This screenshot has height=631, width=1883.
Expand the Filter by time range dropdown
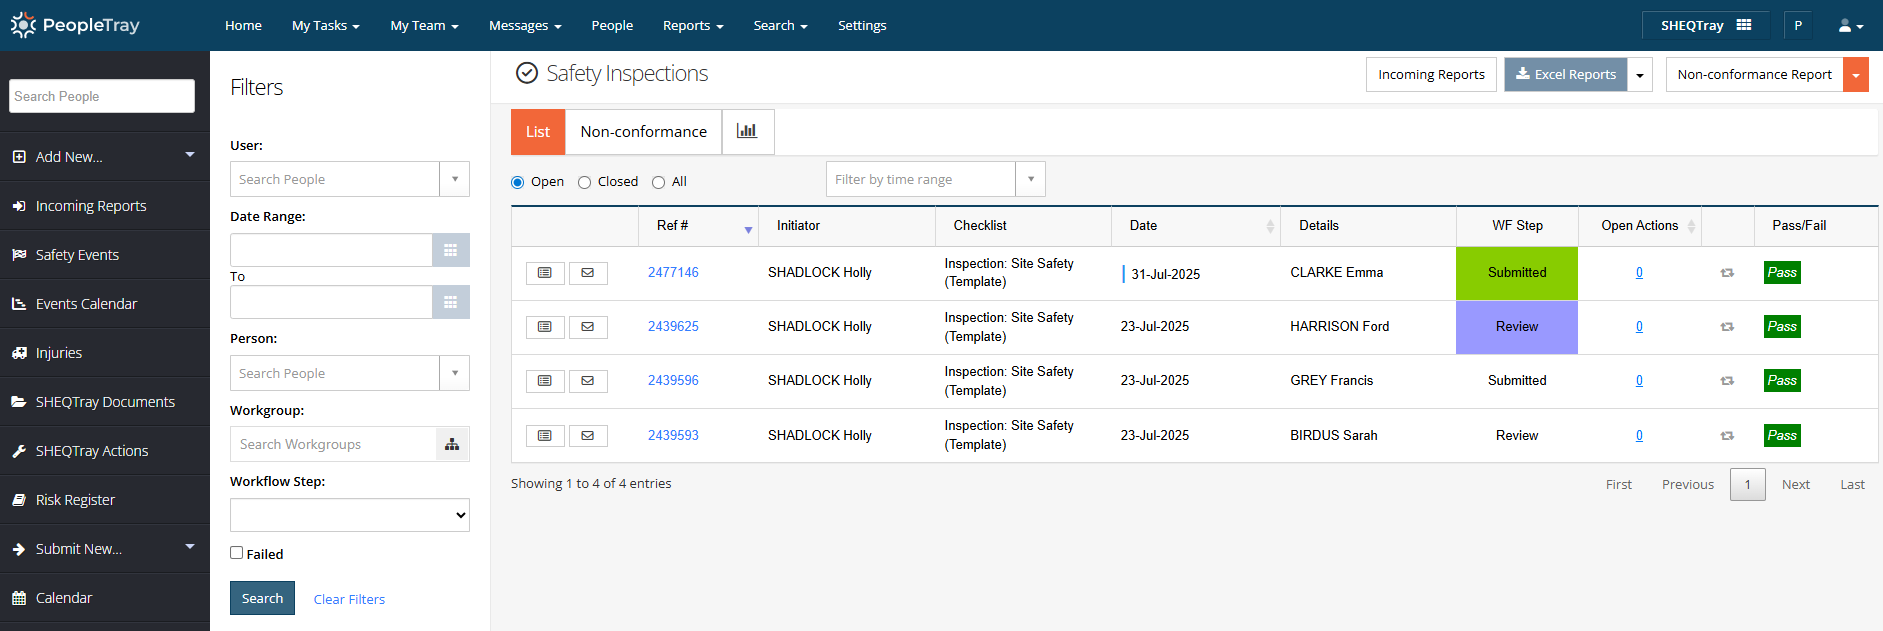[1030, 180]
